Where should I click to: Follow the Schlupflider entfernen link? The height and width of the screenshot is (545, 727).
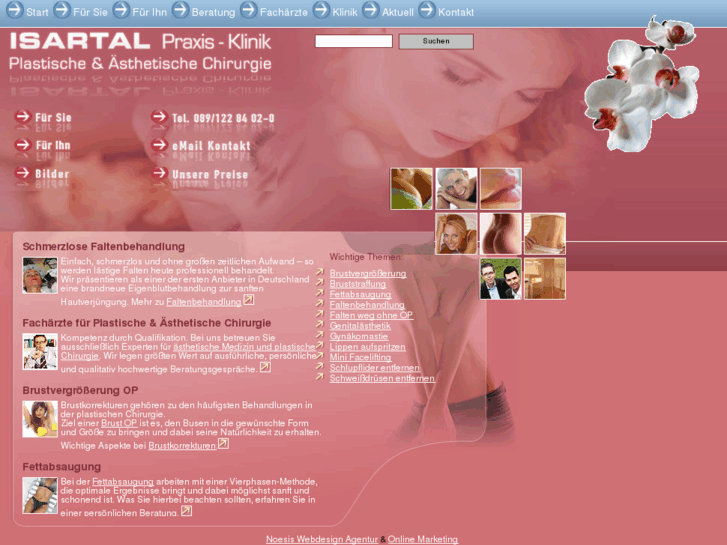tap(374, 368)
